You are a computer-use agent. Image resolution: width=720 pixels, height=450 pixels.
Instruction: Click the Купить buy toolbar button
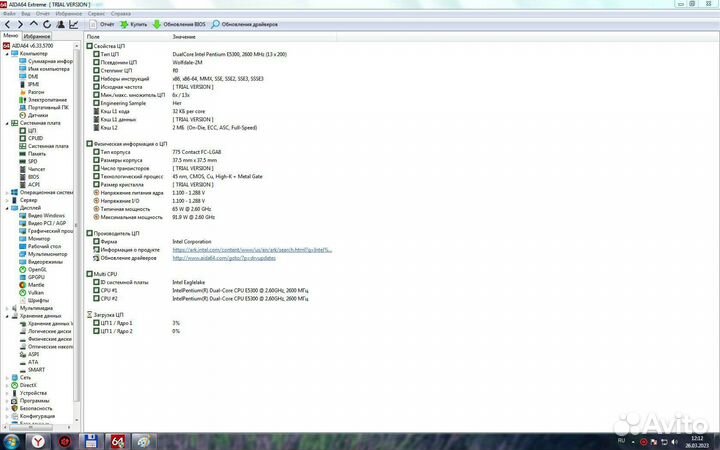pyautogui.click(x=134, y=24)
